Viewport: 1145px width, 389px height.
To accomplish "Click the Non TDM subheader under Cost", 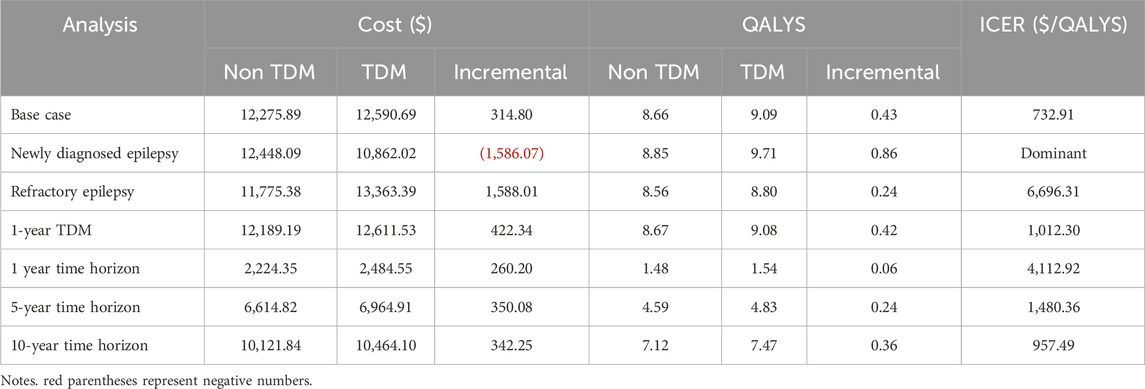I will (x=270, y=72).
